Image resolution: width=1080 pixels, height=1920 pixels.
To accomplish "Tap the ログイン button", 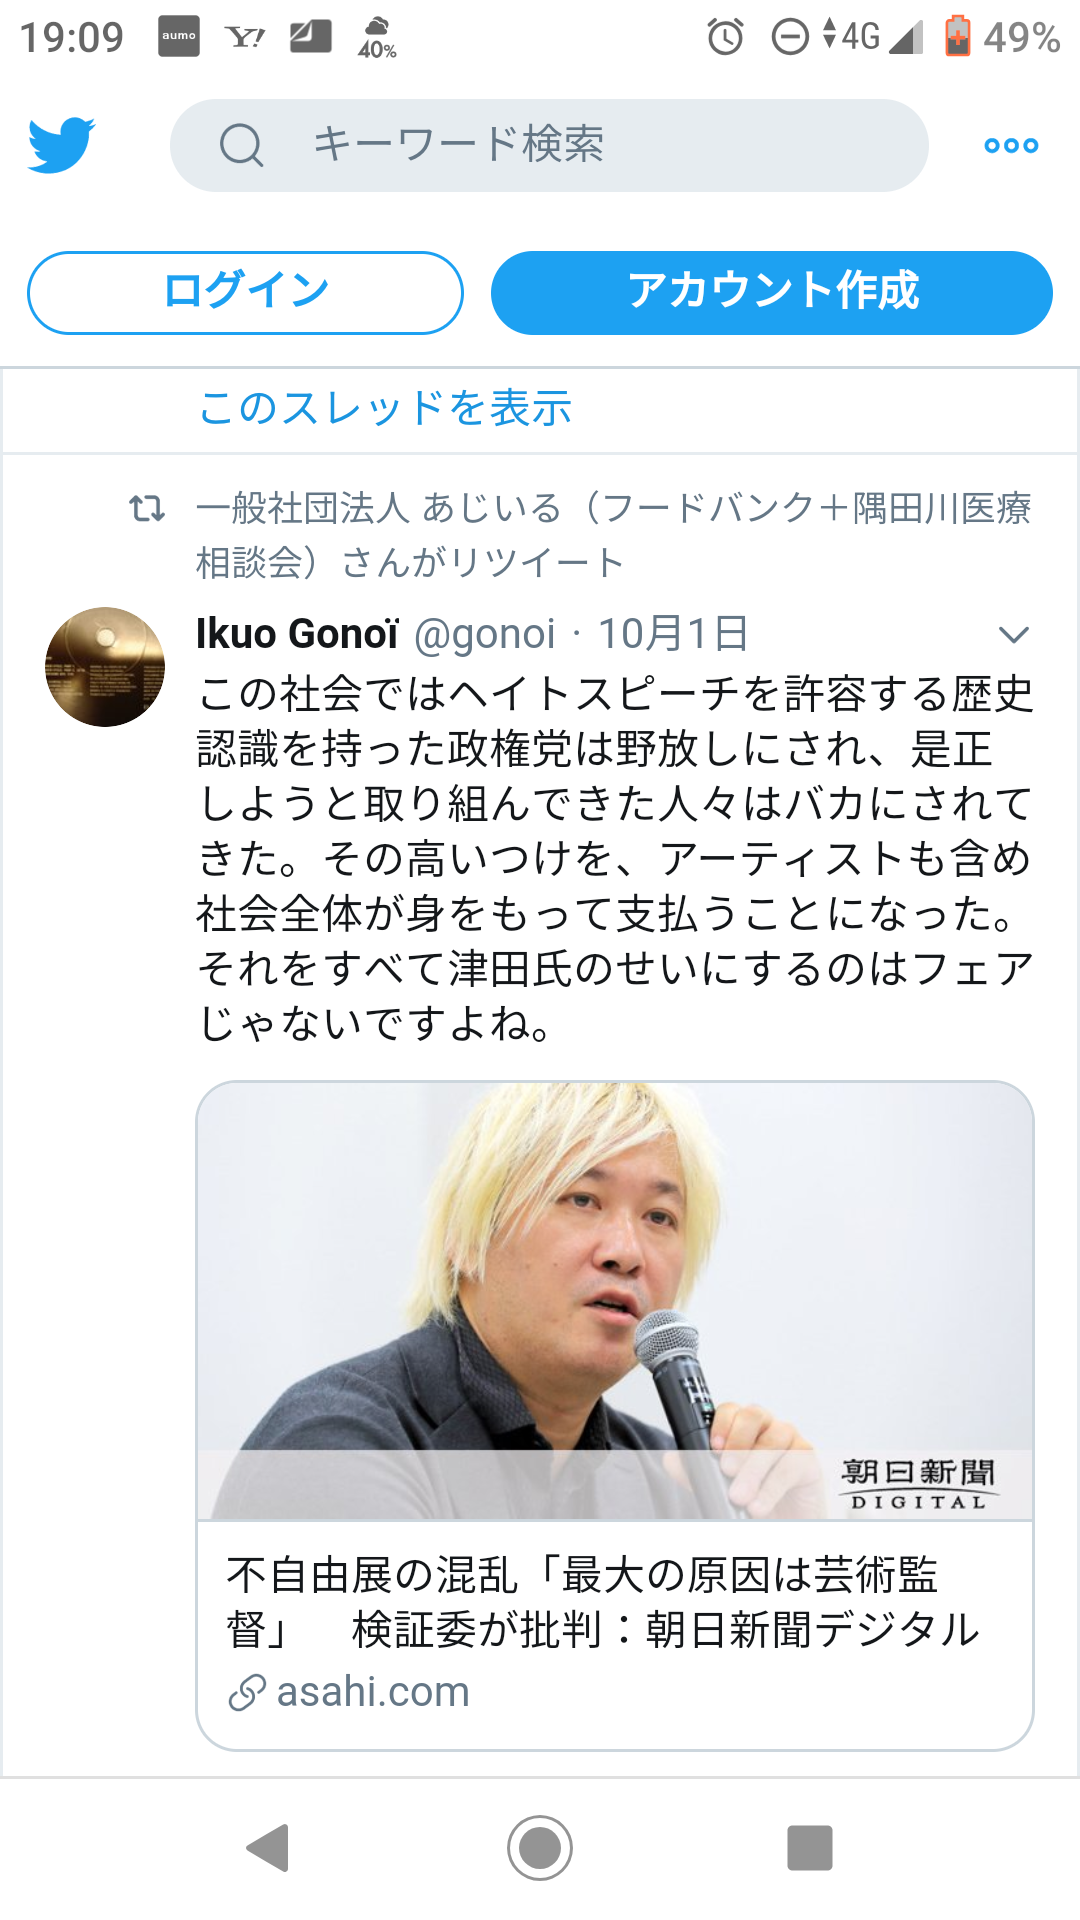I will 245,292.
